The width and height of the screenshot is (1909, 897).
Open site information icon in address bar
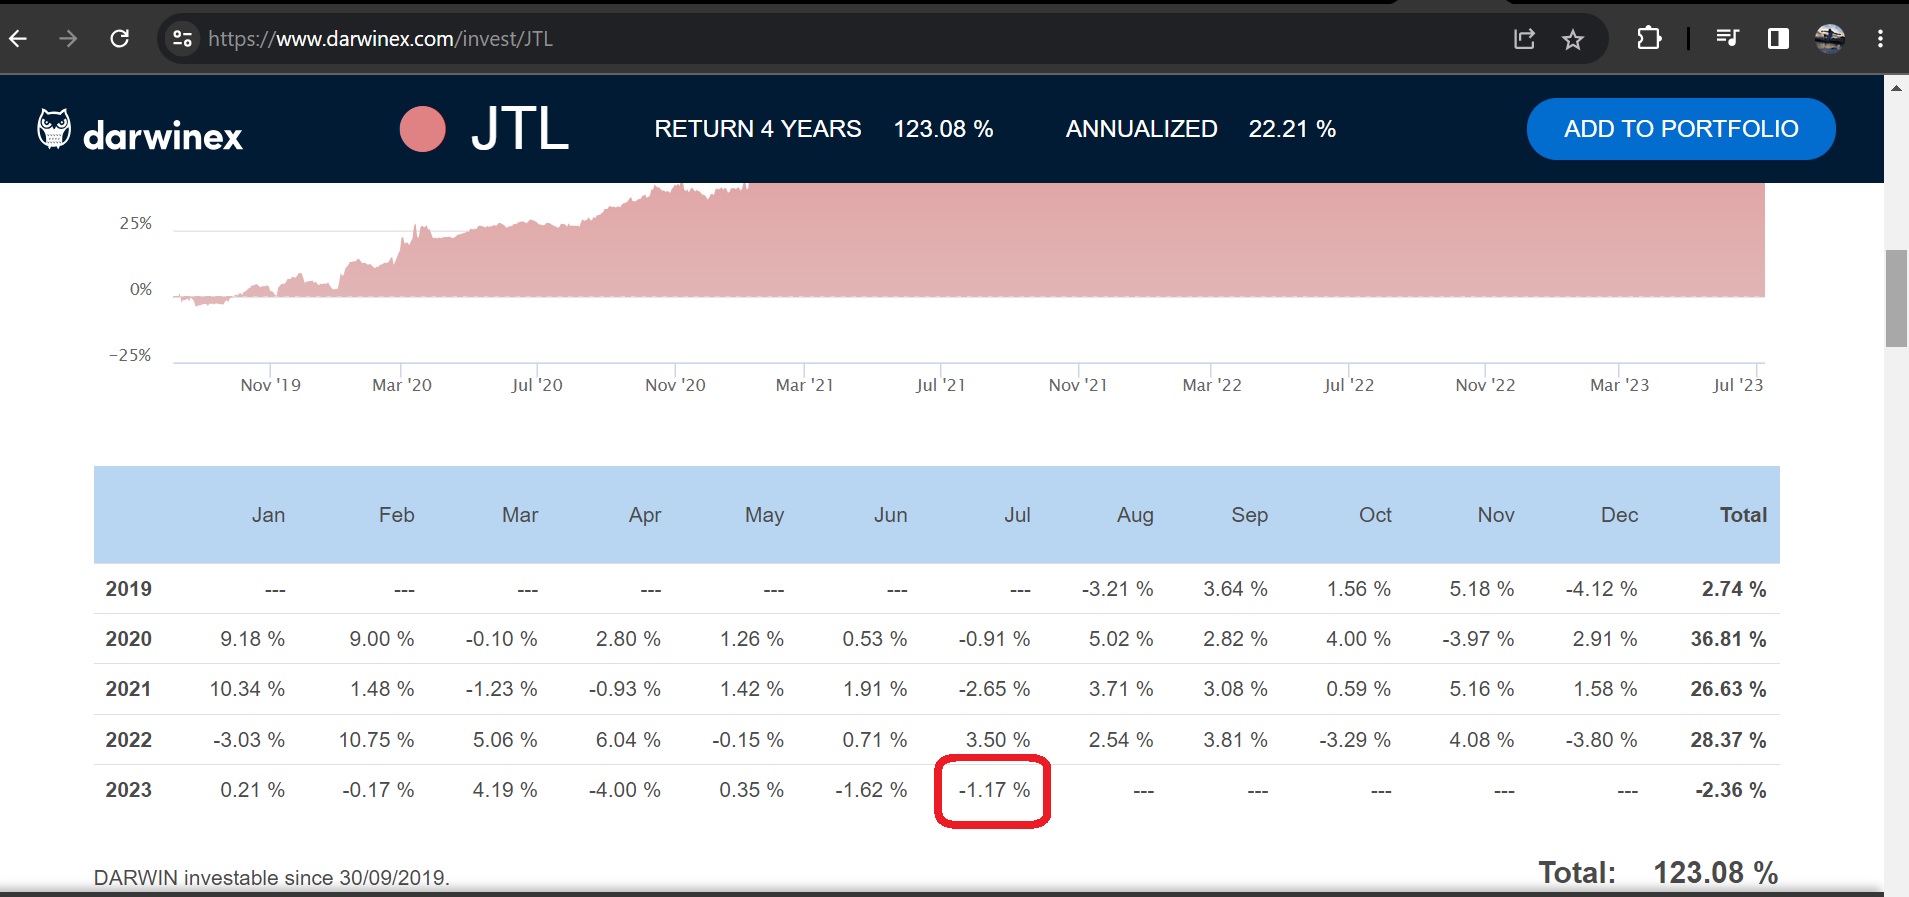click(182, 39)
